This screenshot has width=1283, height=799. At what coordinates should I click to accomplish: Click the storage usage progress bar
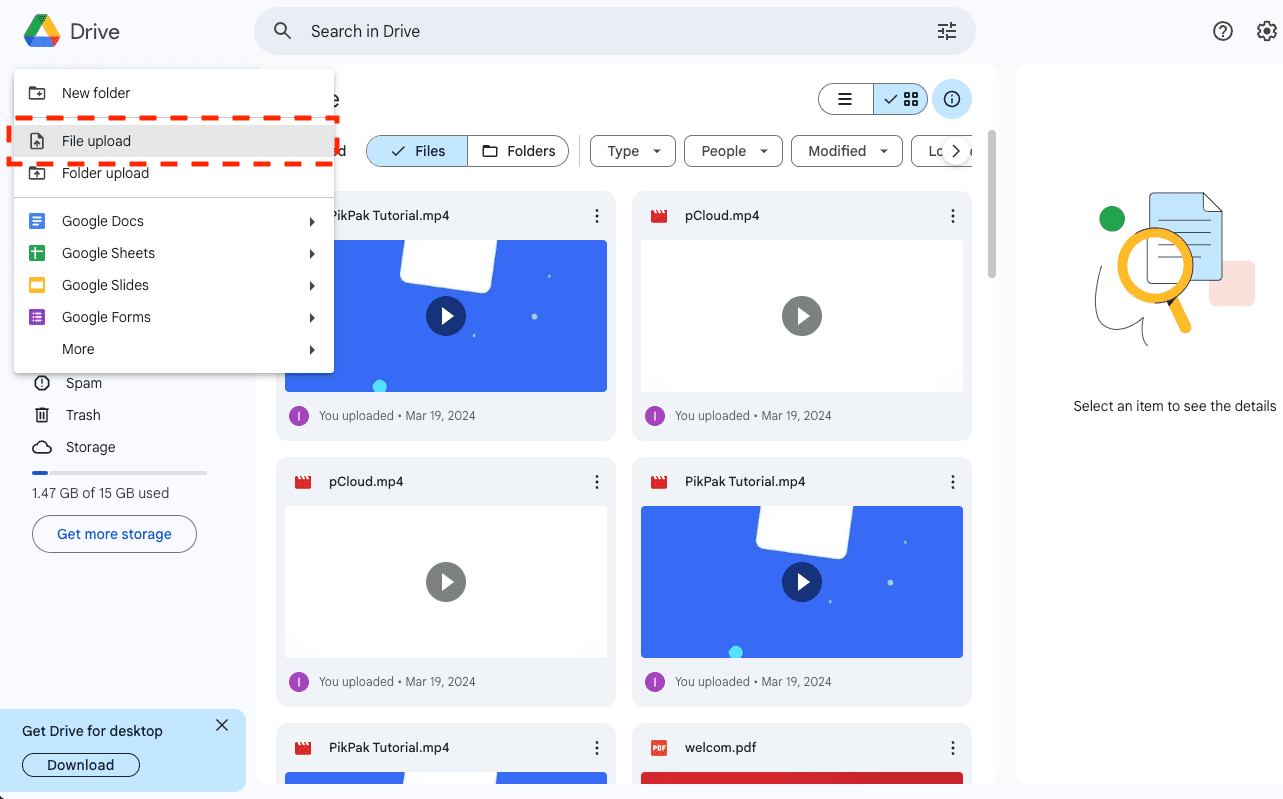click(119, 472)
